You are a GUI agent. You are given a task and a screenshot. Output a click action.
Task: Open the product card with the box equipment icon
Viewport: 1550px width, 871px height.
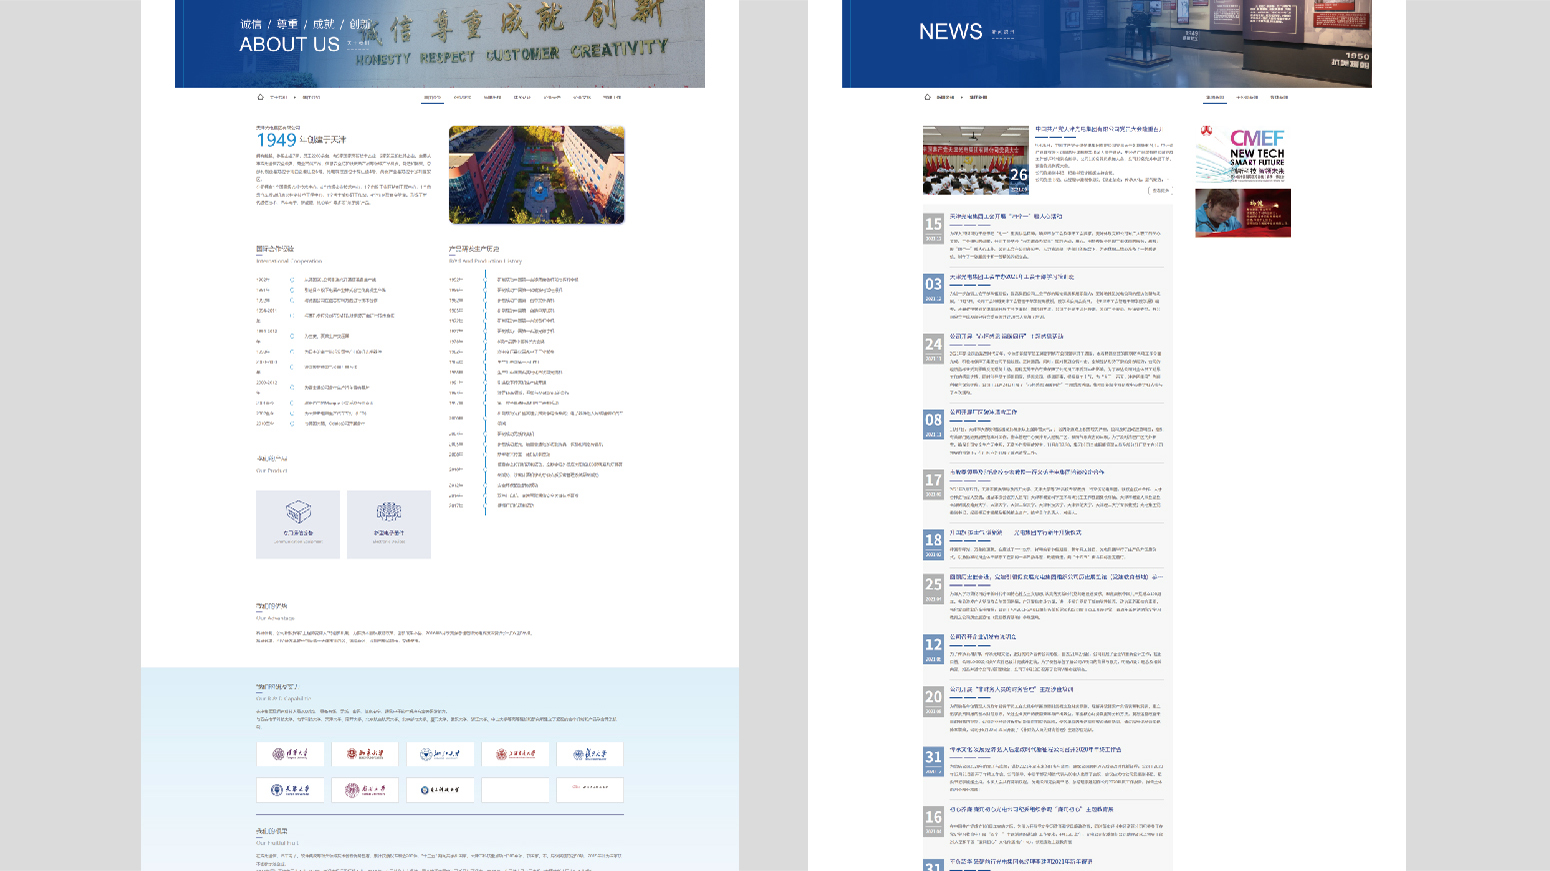(x=298, y=524)
